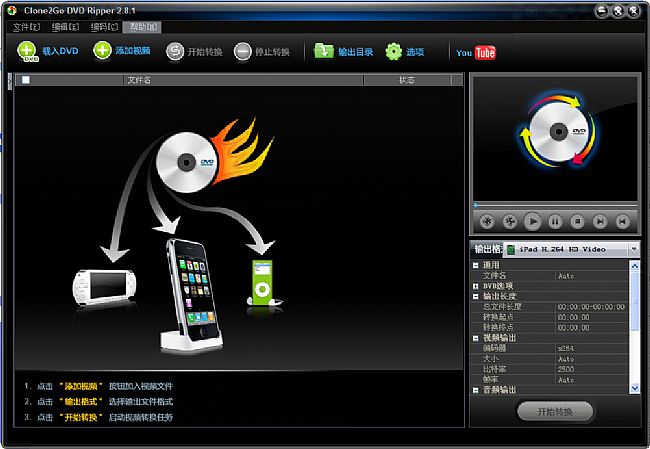The width and height of the screenshot is (650, 449).
Task: Open the Output Directory (输出目录) folder icon
Action: (323, 51)
